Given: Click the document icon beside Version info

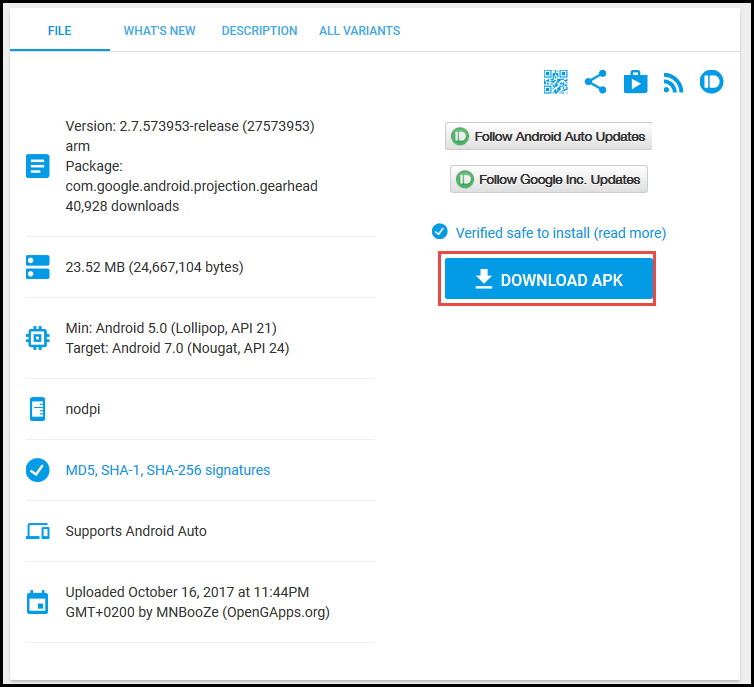Looking at the screenshot, I should [38, 166].
